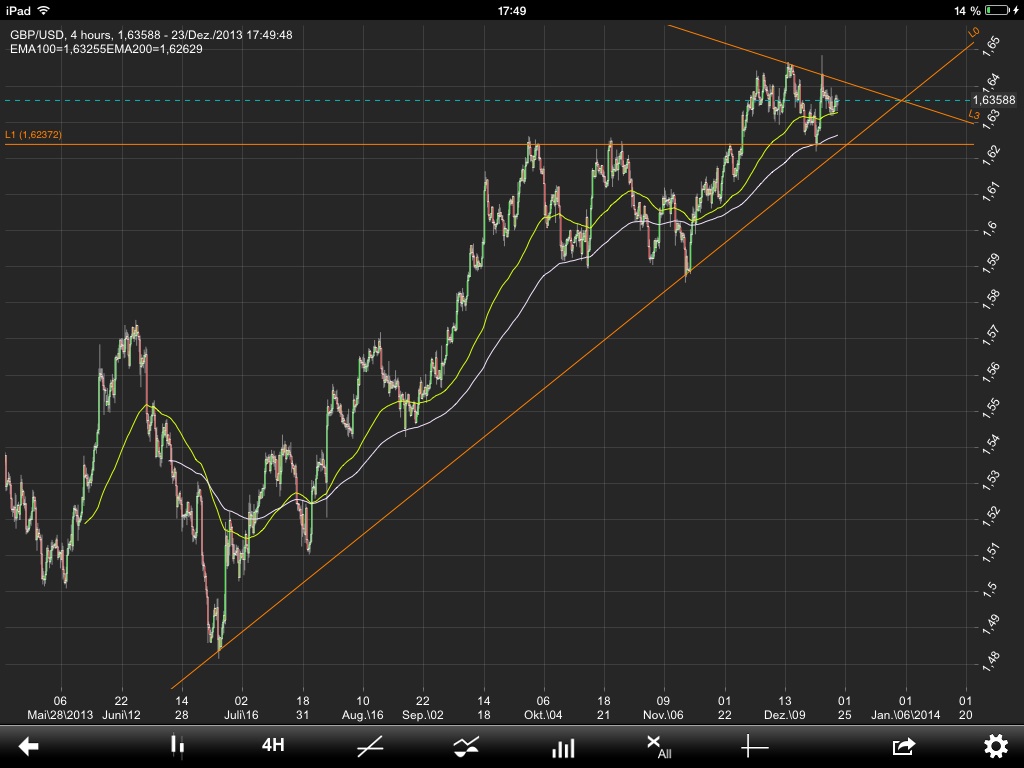Tap the back arrow icon

click(30, 747)
